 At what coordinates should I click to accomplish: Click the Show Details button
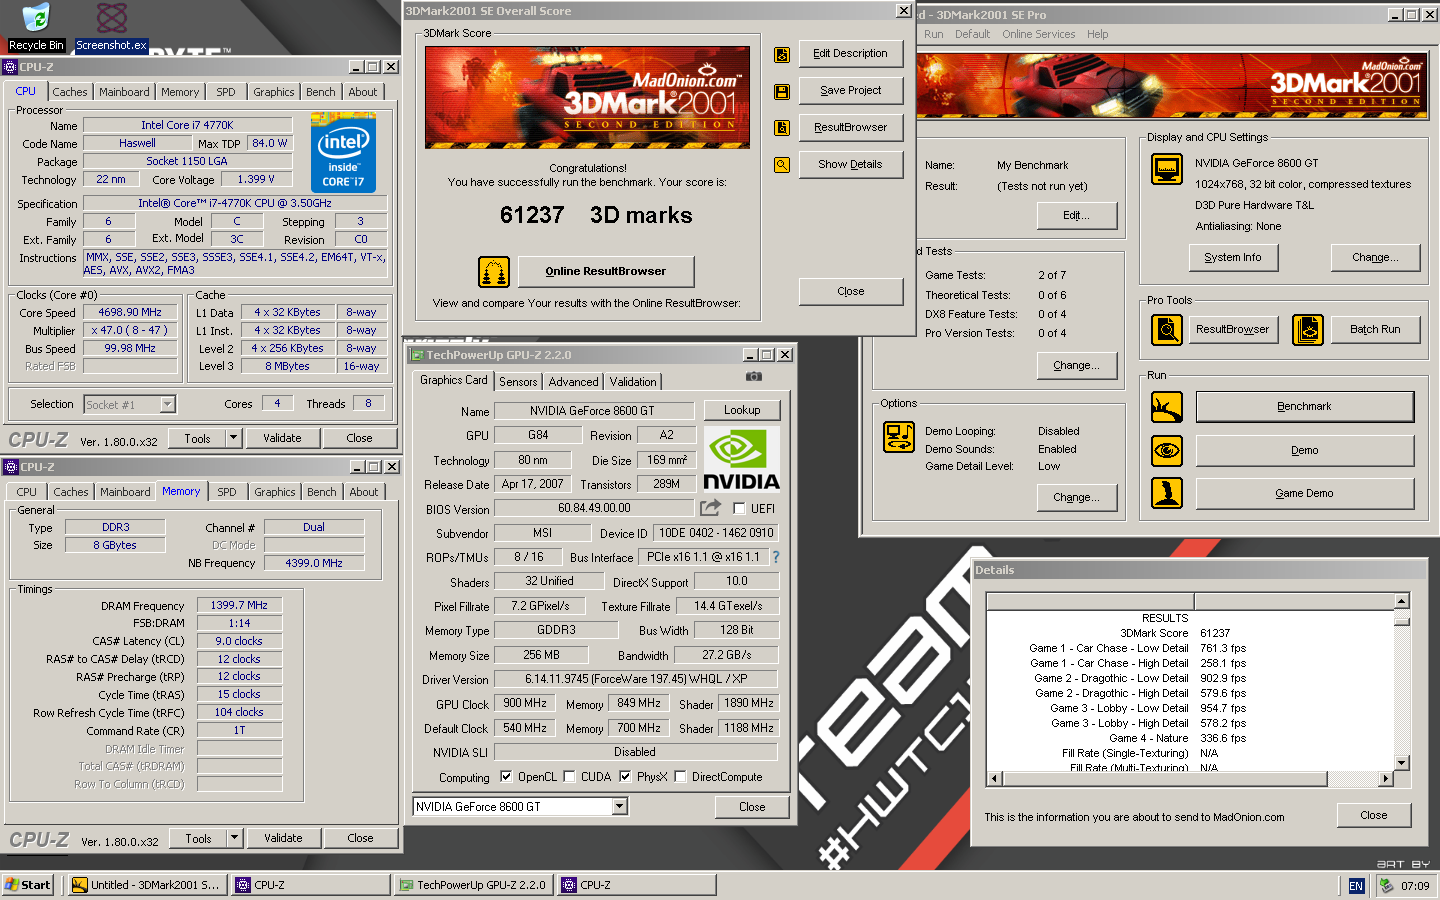850,164
